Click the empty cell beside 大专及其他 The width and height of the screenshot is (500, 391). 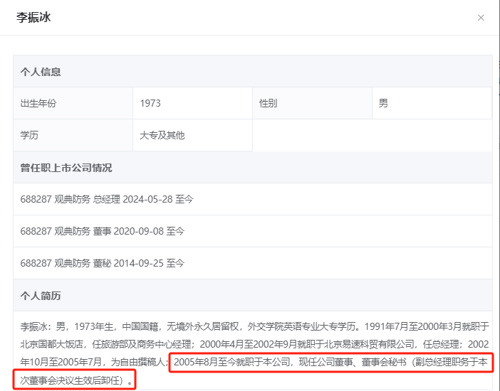click(x=372, y=135)
